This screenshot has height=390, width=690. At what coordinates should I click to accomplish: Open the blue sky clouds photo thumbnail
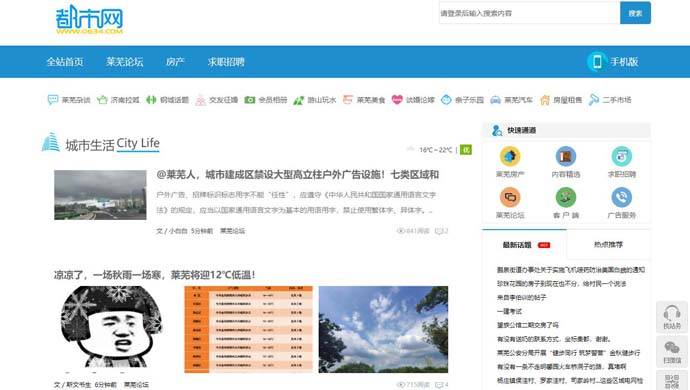click(x=383, y=329)
